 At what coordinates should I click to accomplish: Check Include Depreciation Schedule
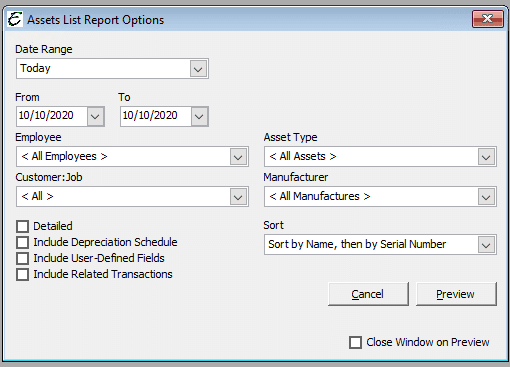point(22,242)
